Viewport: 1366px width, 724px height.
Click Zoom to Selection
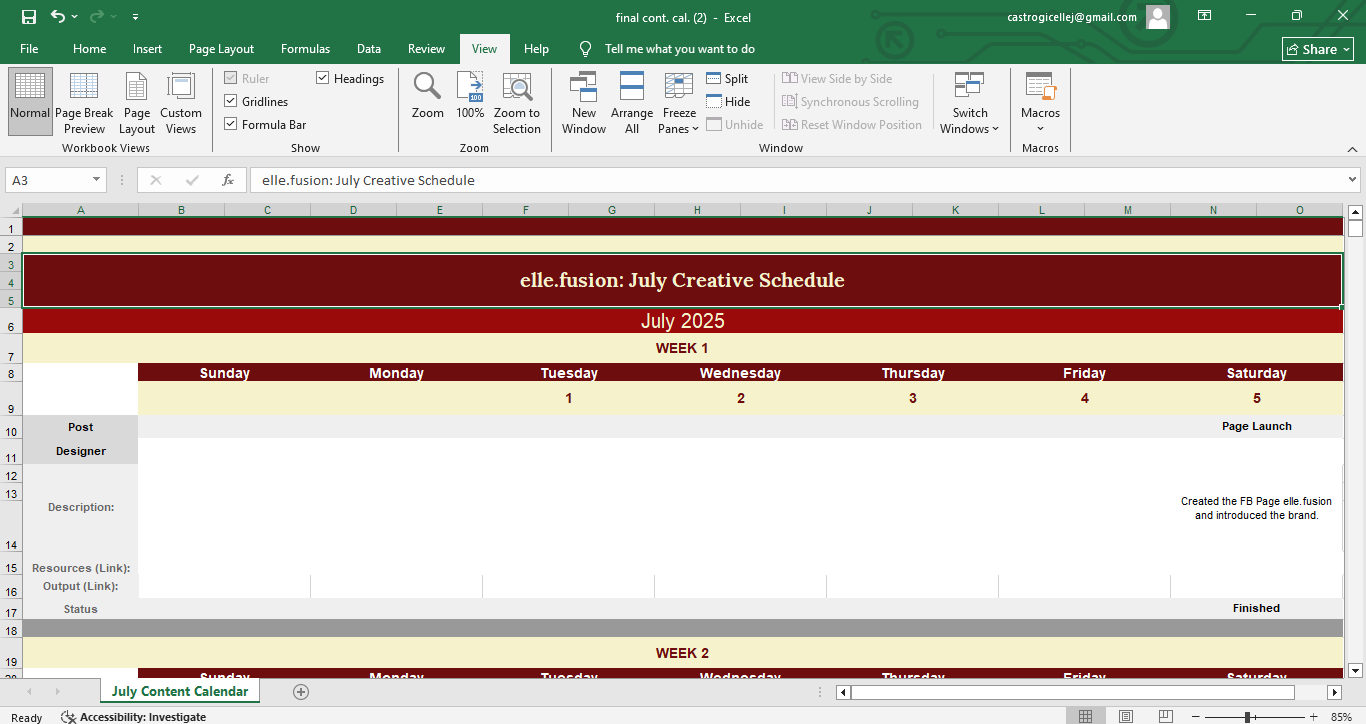(x=517, y=103)
